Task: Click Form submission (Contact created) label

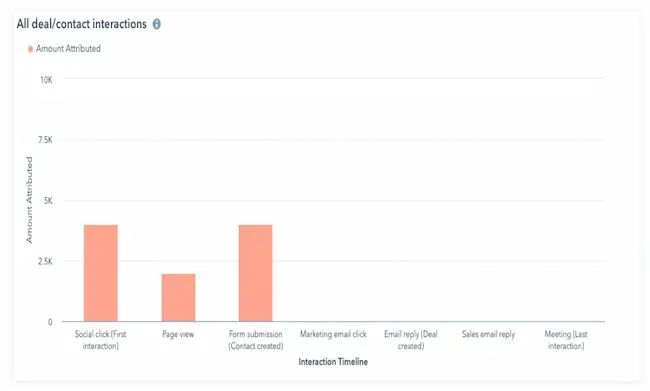Action: point(256,340)
